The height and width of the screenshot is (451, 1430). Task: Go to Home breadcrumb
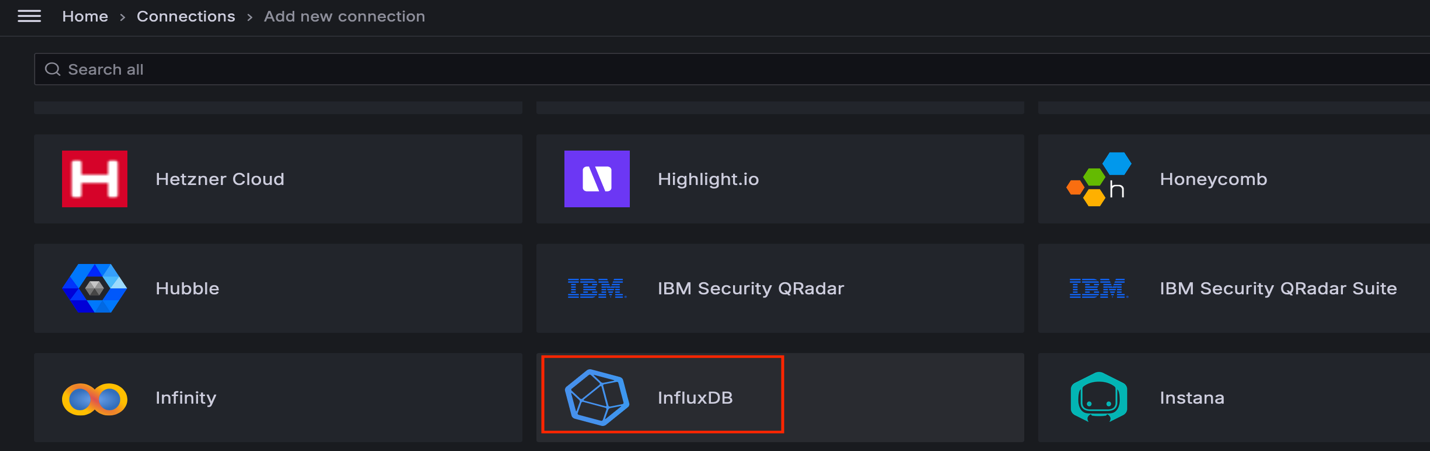[x=85, y=16]
